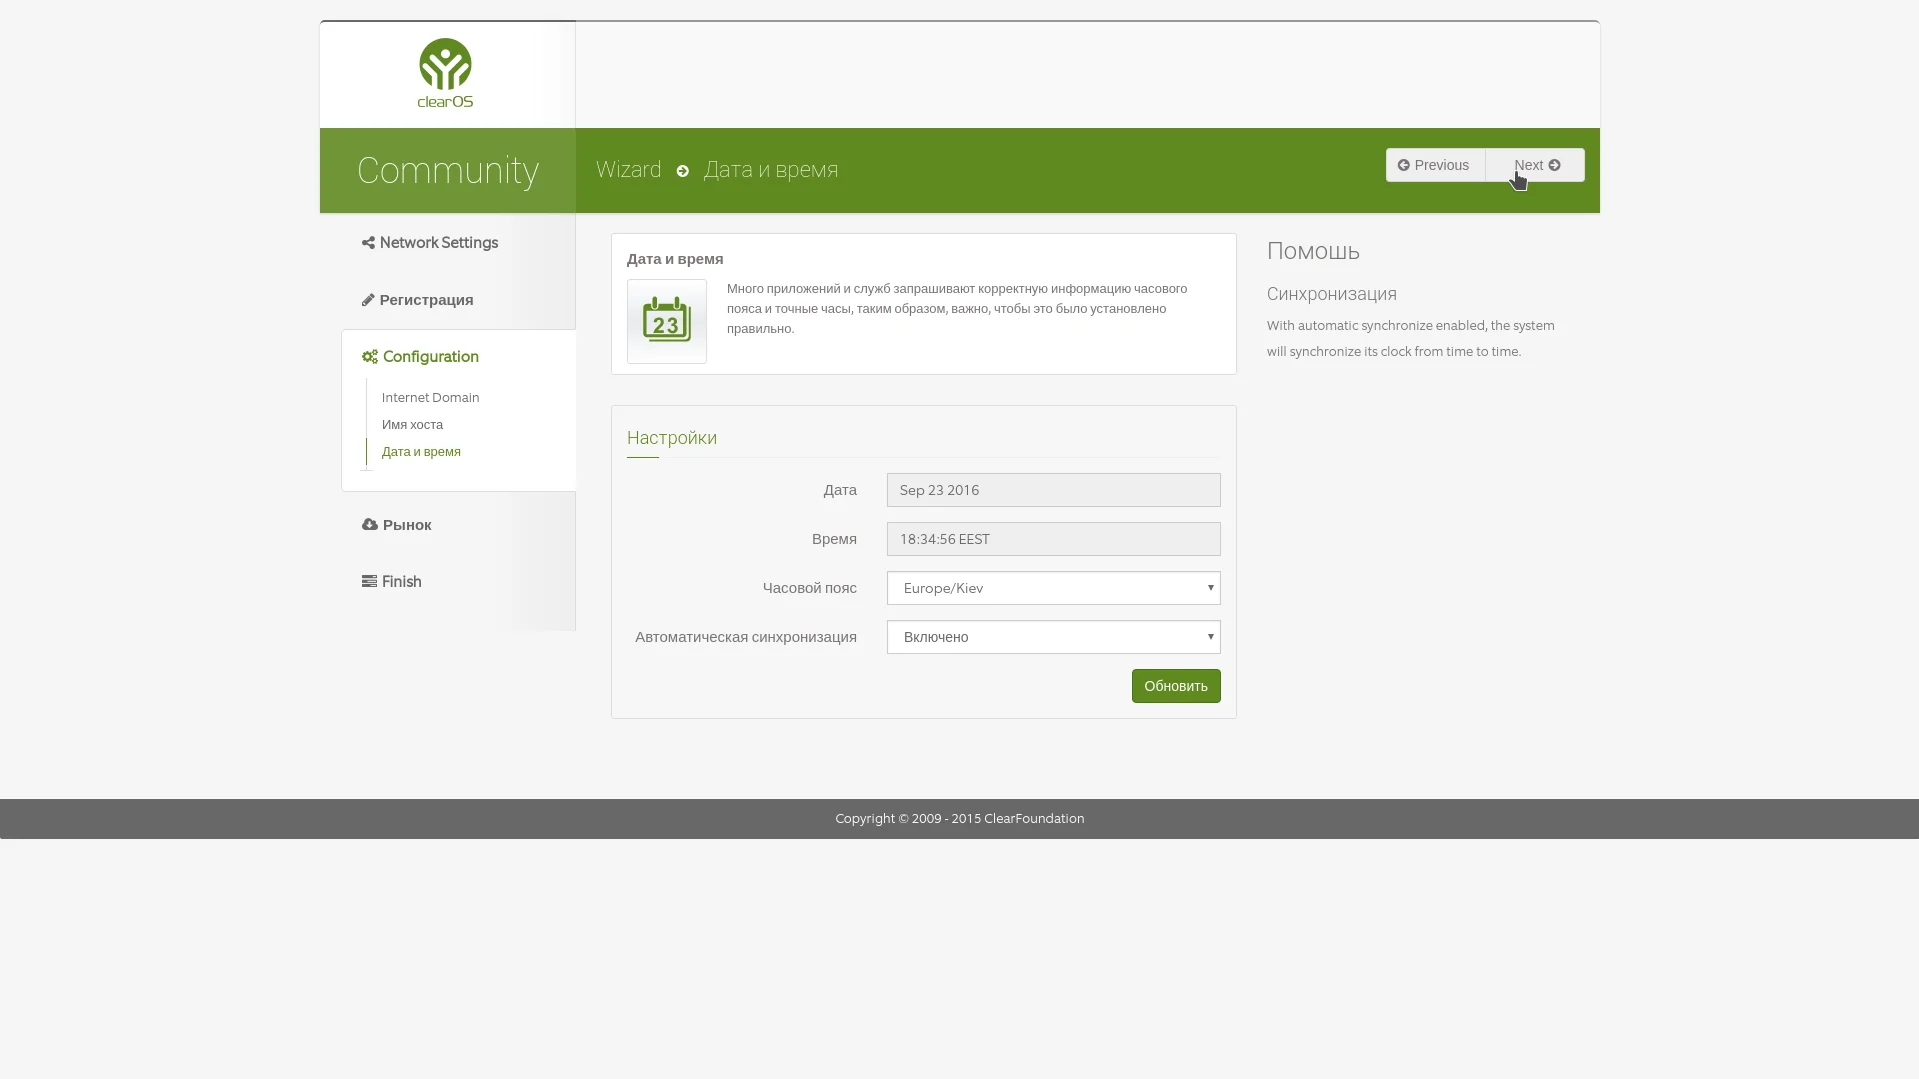Go to the Next wizard step
The width and height of the screenshot is (1919, 1079).
pos(1535,165)
